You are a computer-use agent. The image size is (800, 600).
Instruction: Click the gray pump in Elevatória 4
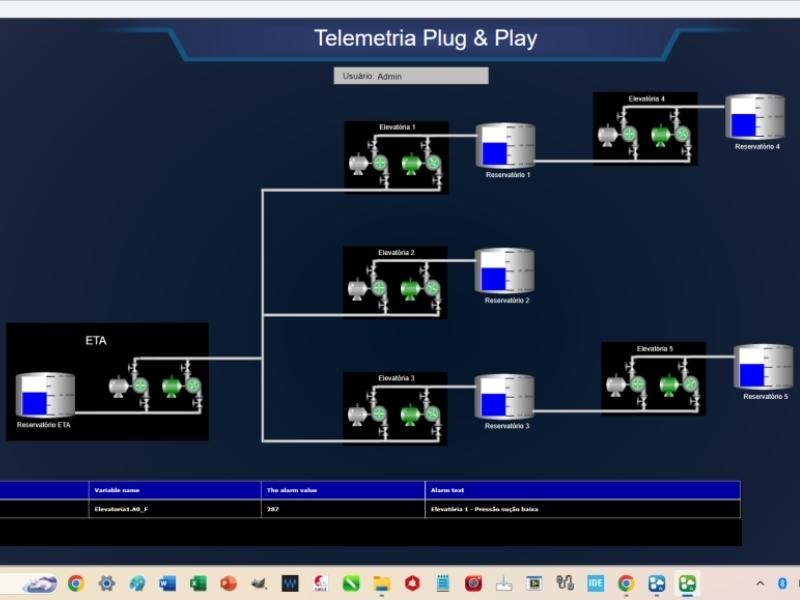[606, 134]
